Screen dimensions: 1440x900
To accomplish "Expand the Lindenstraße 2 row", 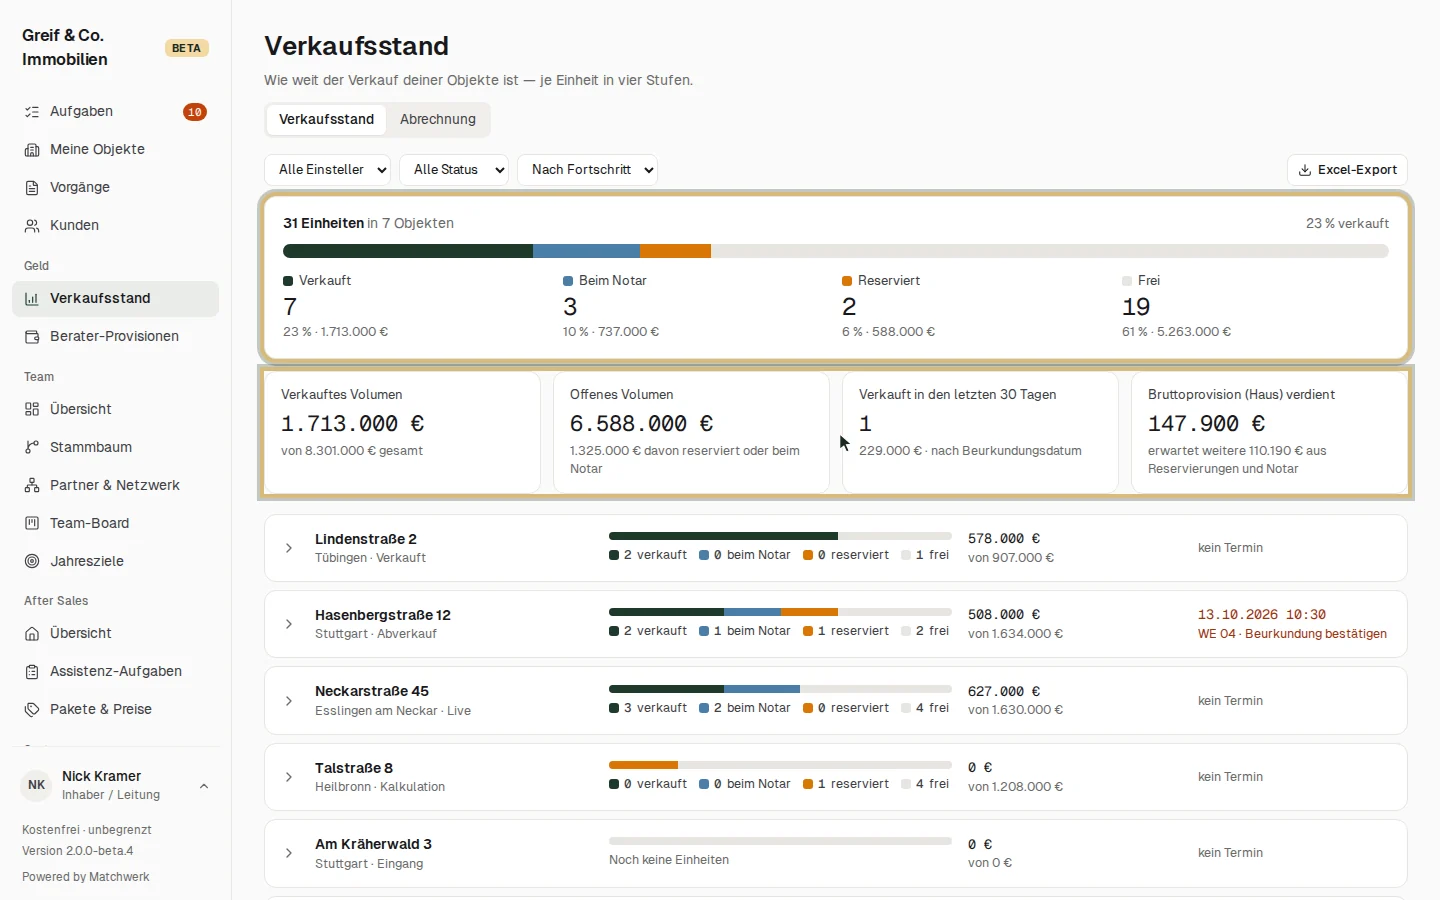I will pos(289,548).
